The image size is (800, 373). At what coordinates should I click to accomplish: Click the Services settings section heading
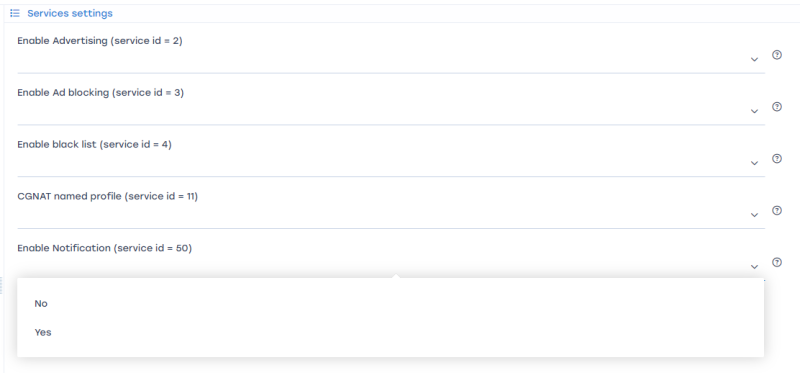click(70, 13)
